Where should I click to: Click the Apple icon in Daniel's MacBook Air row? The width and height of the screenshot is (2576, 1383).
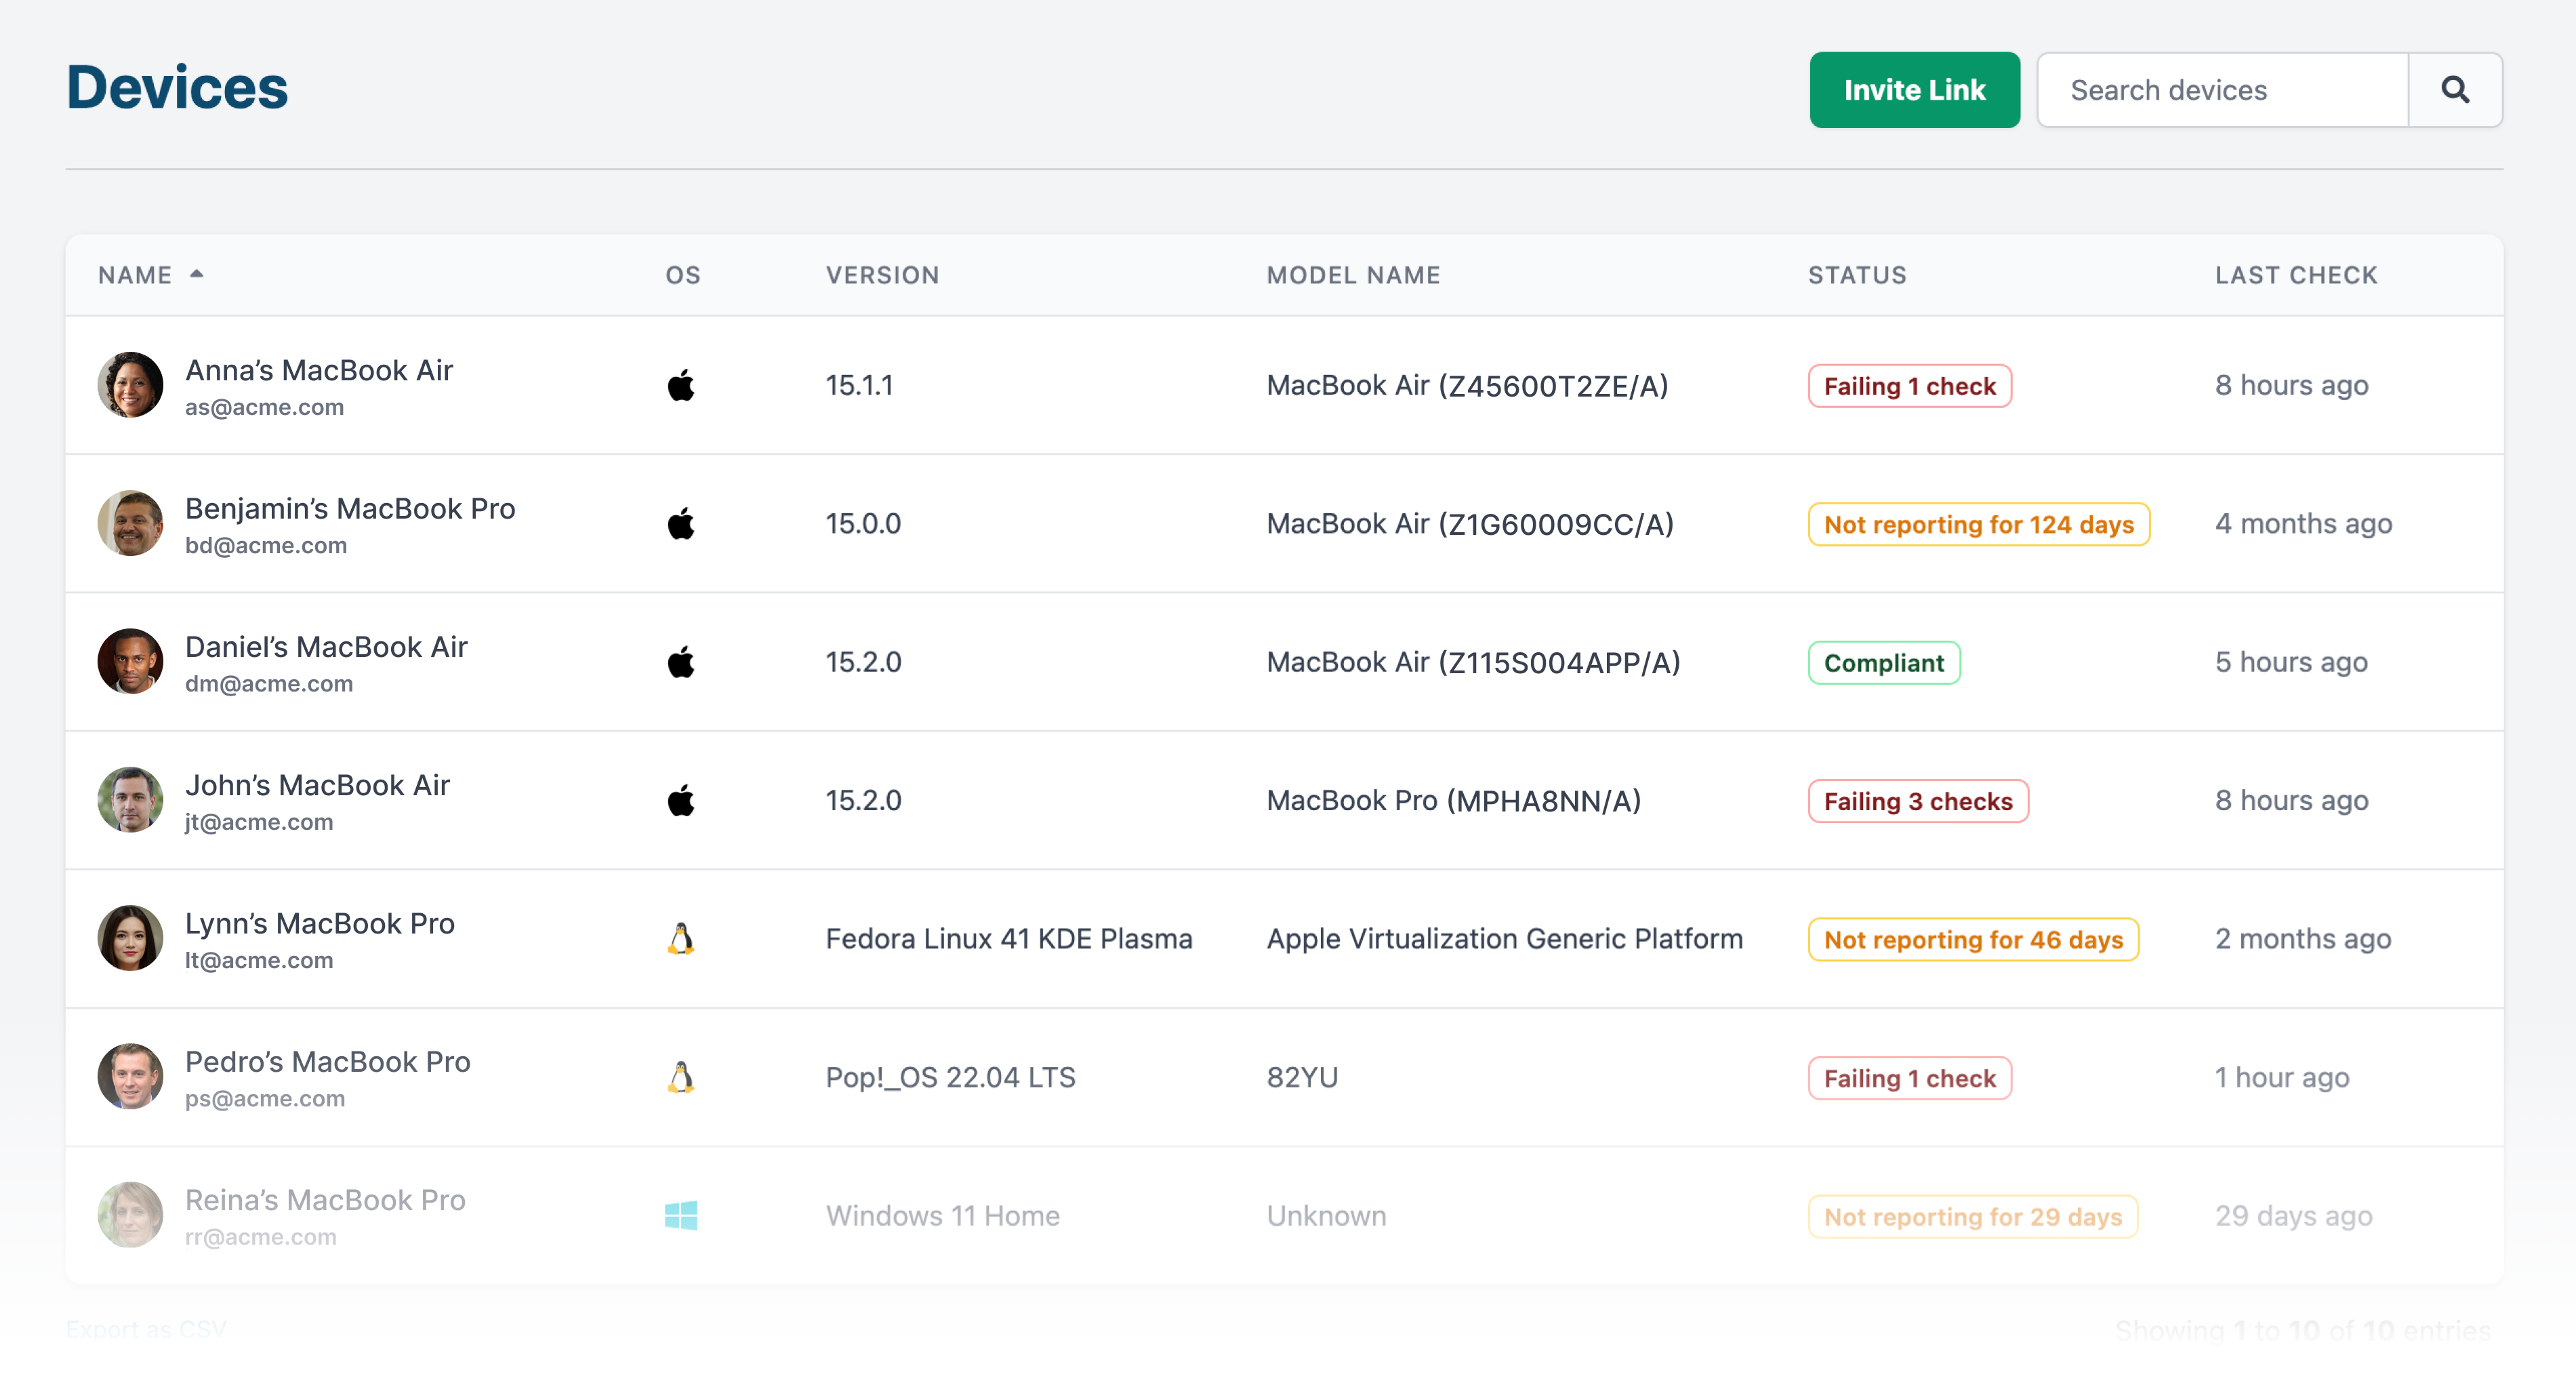[x=681, y=662]
